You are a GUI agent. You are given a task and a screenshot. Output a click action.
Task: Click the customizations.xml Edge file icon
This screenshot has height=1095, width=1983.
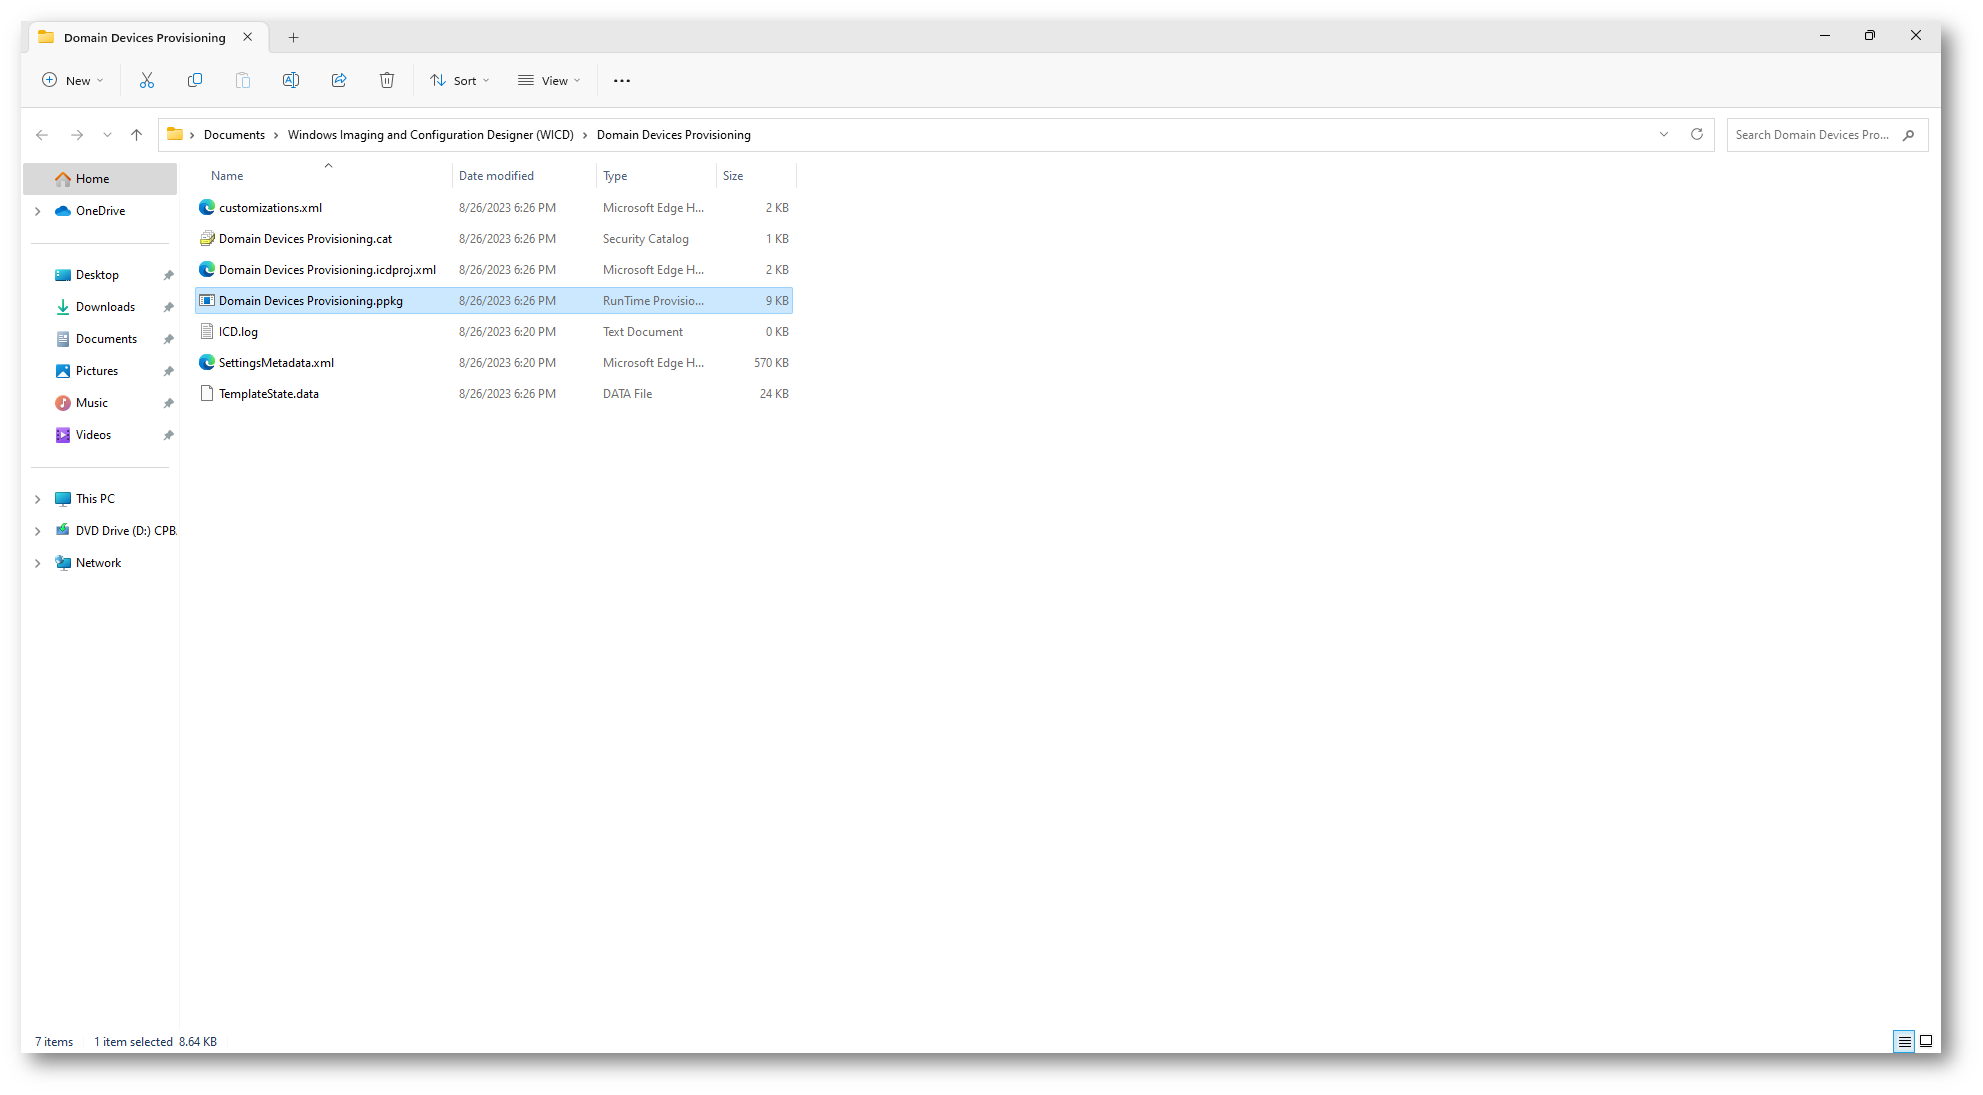pos(207,207)
